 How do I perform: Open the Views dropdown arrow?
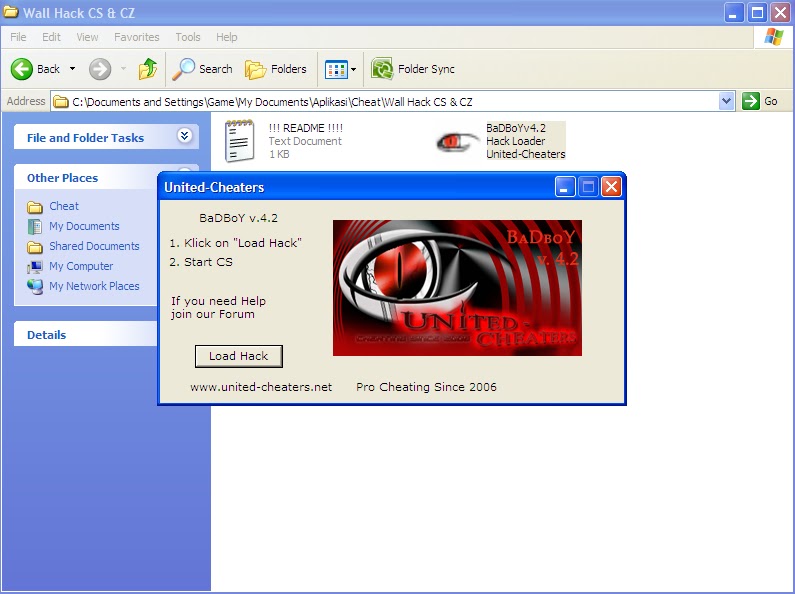[x=353, y=69]
